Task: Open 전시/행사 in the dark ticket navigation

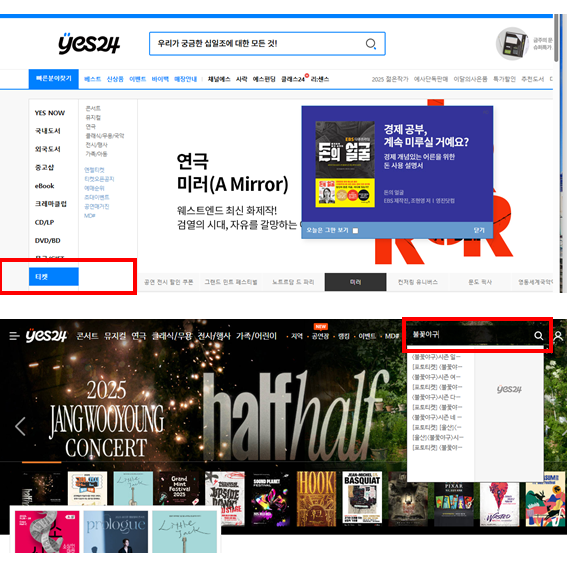Action: point(214,336)
